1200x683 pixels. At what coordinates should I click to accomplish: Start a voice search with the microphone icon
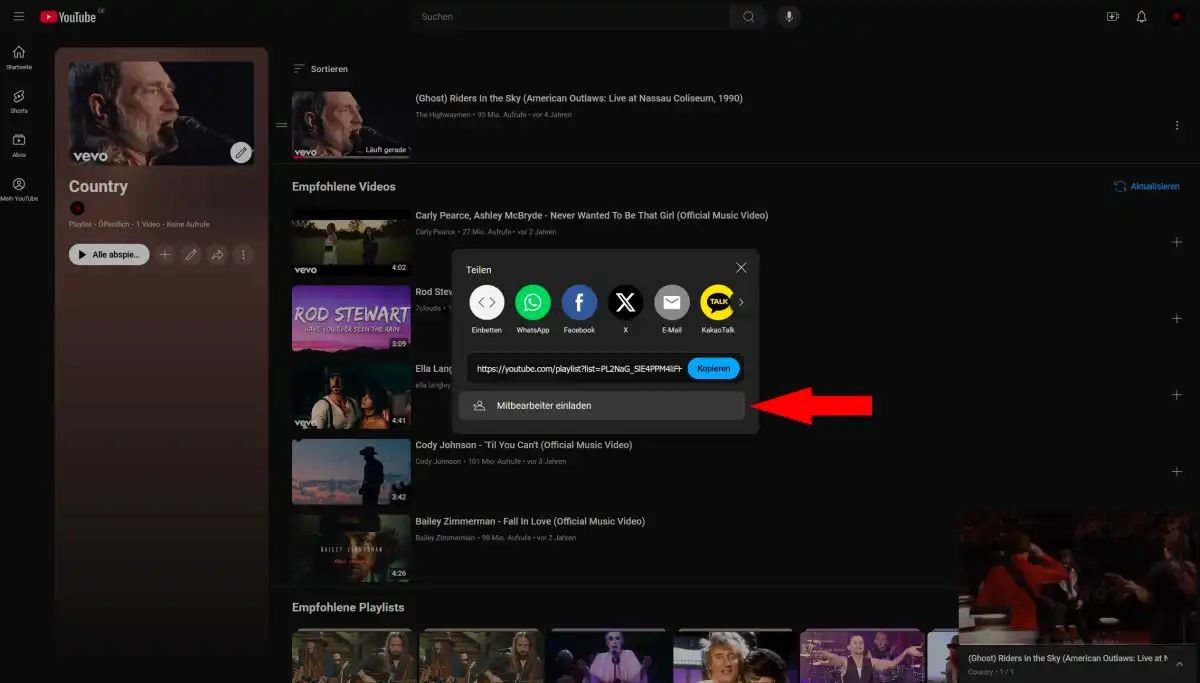tap(789, 16)
